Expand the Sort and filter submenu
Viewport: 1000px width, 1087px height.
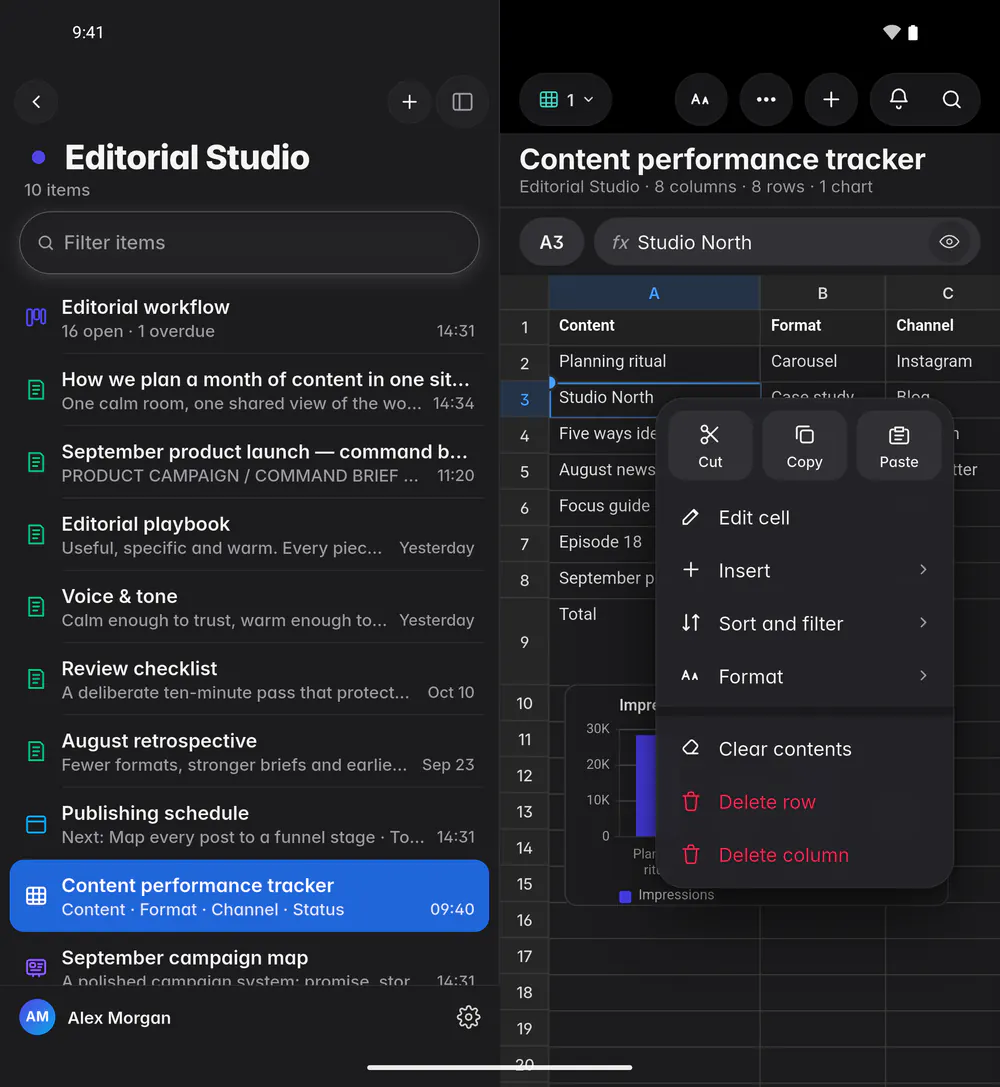click(x=805, y=623)
